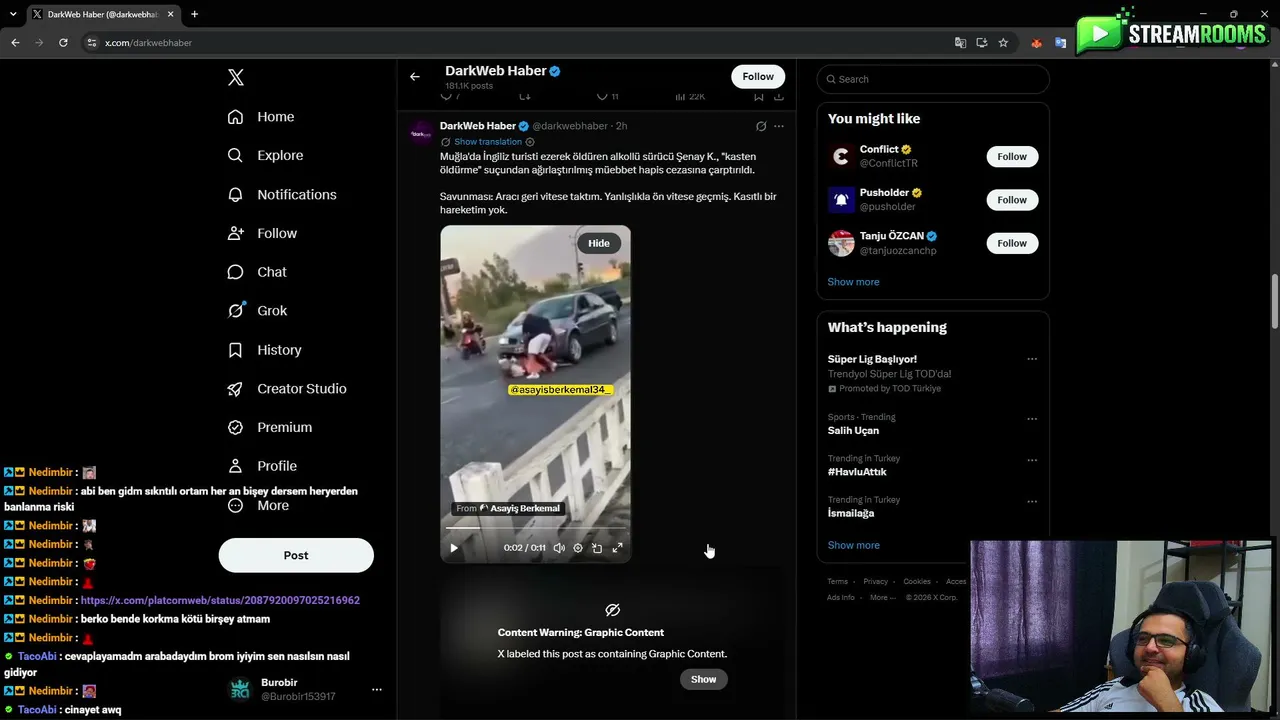Image resolution: width=1280 pixels, height=720 pixels.
Task: Open the Terms footer link
Action: [837, 582]
